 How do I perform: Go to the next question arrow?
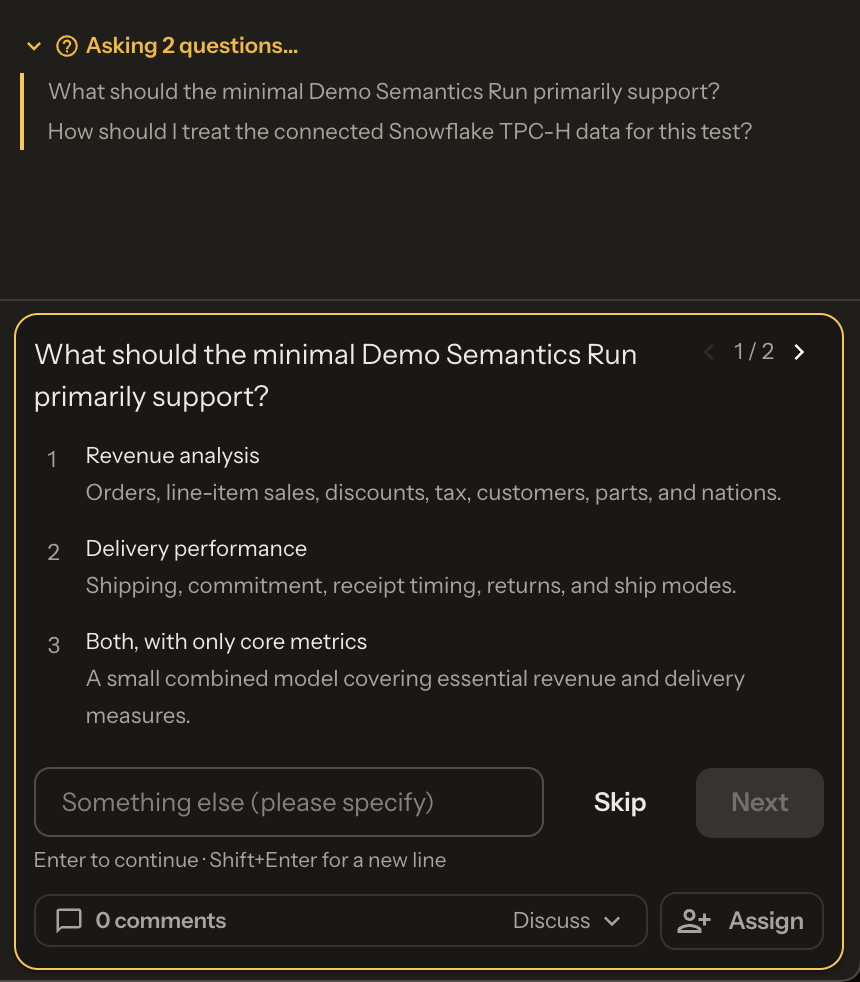click(x=799, y=352)
